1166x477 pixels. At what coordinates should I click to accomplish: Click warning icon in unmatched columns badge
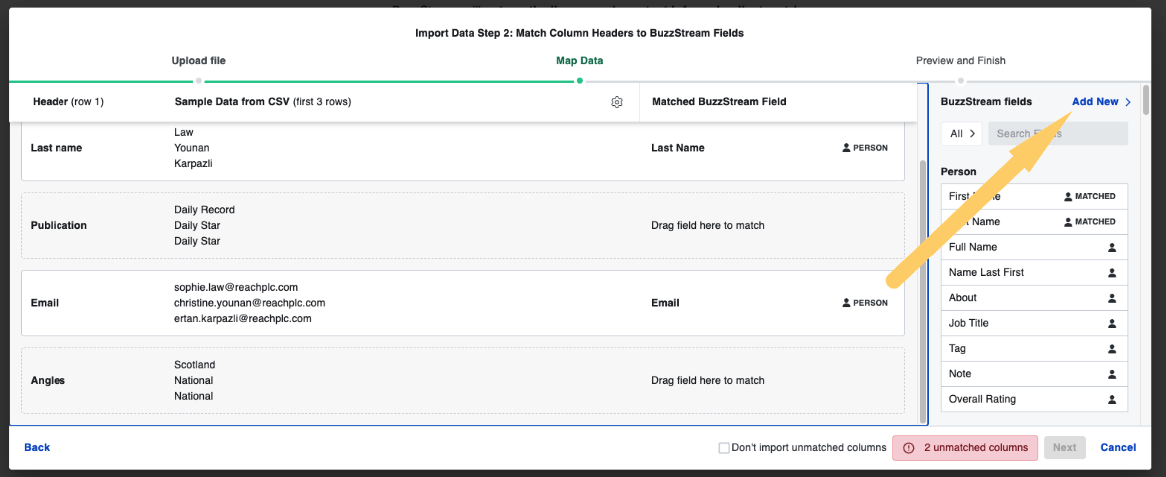(908, 448)
